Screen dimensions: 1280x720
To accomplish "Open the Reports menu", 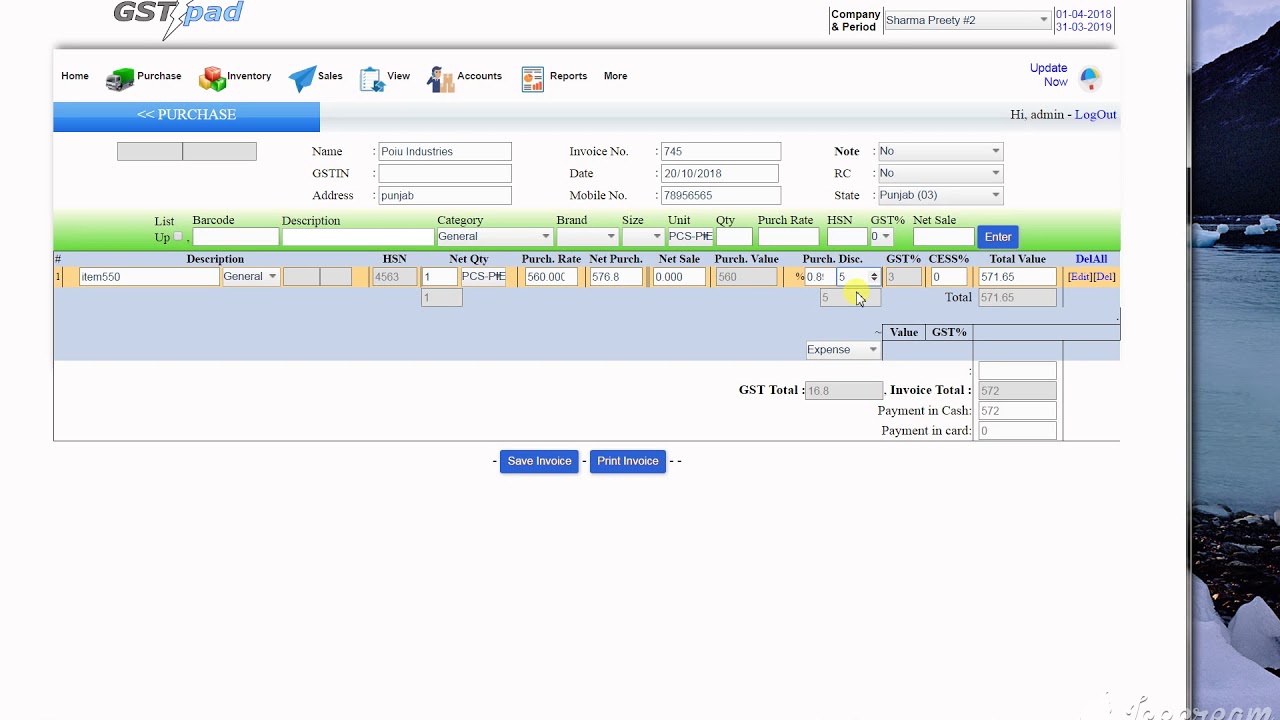I will [568, 76].
